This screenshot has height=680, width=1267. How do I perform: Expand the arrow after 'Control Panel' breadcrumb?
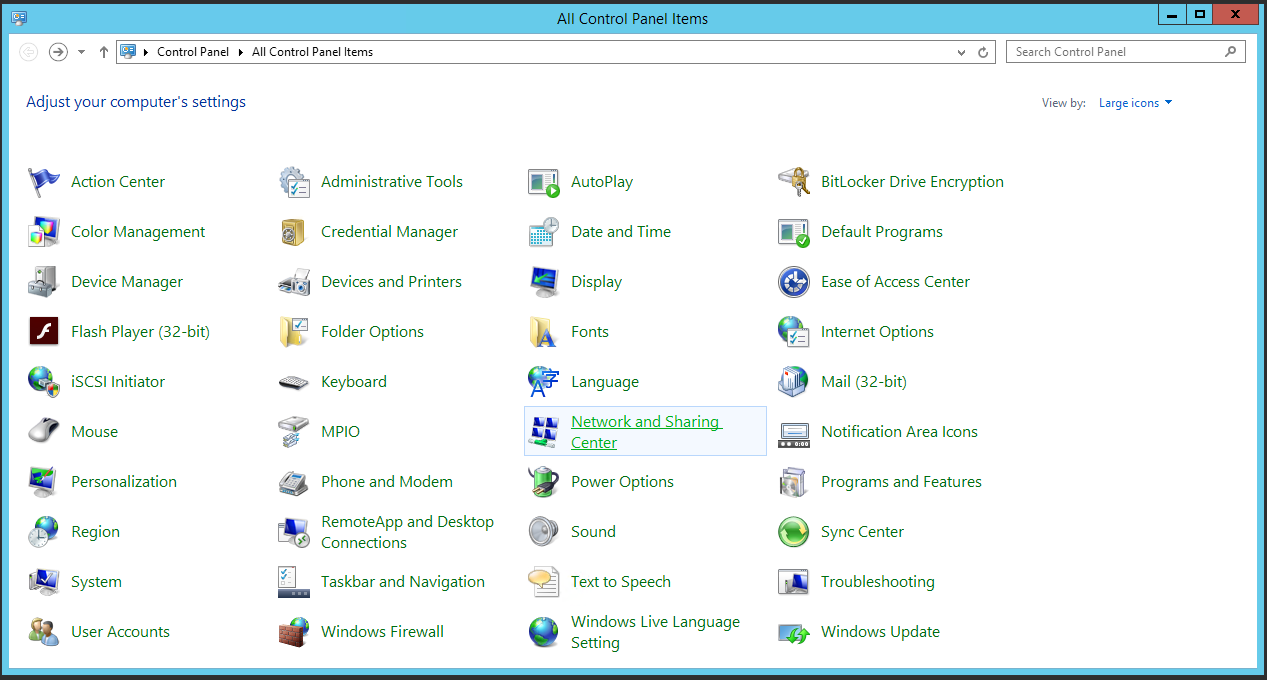coord(241,52)
